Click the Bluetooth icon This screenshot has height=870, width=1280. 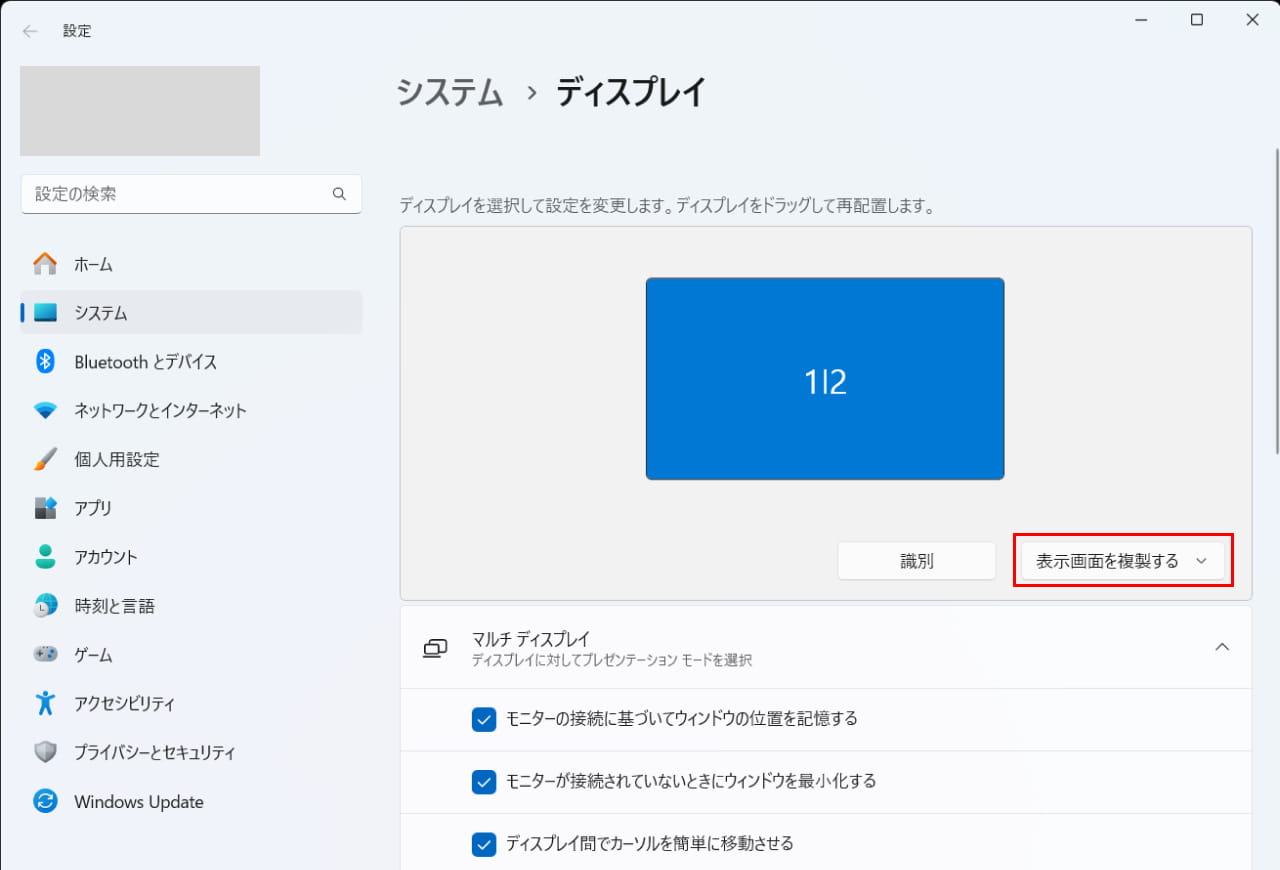point(45,362)
